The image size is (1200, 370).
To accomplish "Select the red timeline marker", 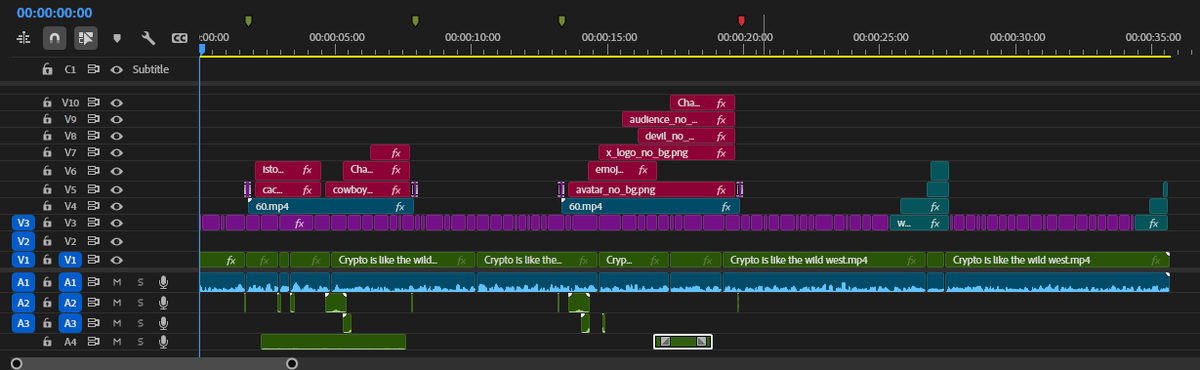I will click(741, 20).
